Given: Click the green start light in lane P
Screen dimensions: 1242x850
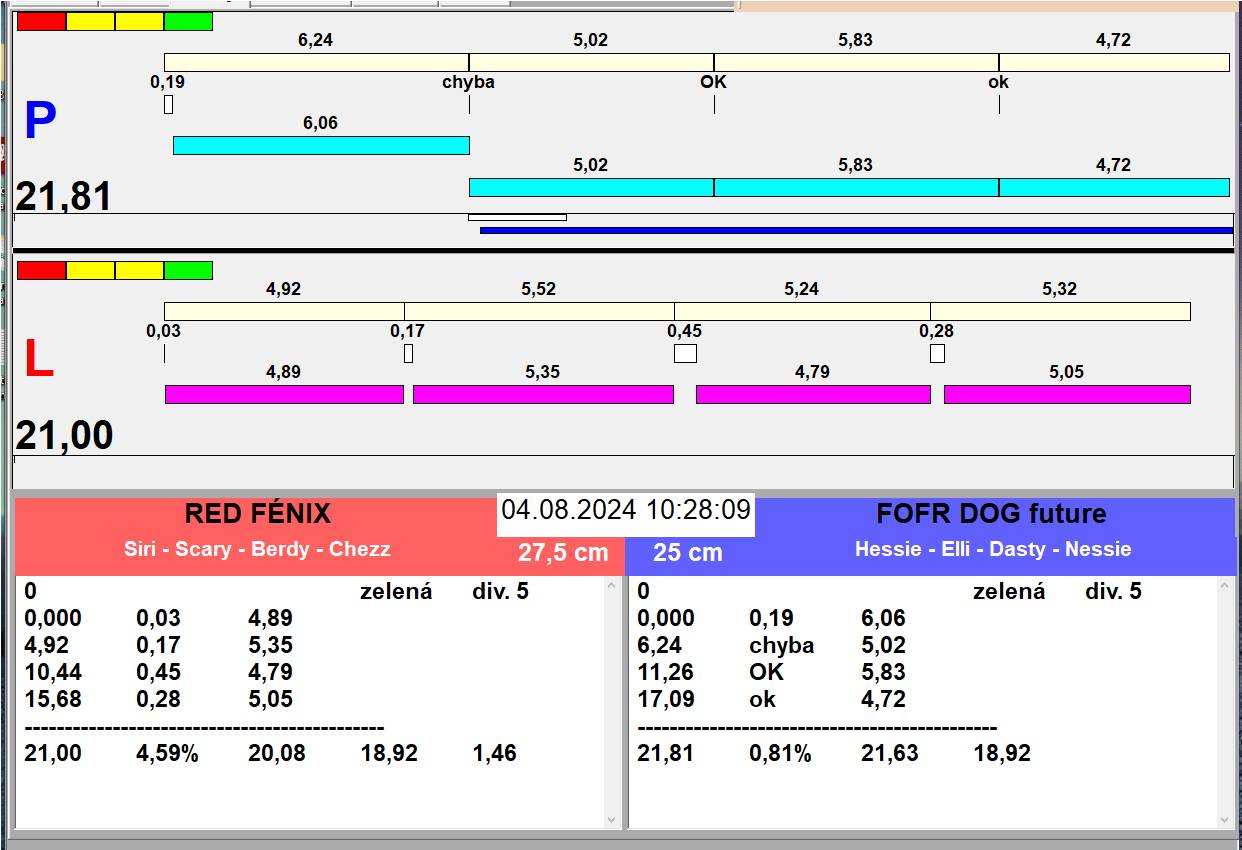Looking at the screenshot, I should point(188,21).
